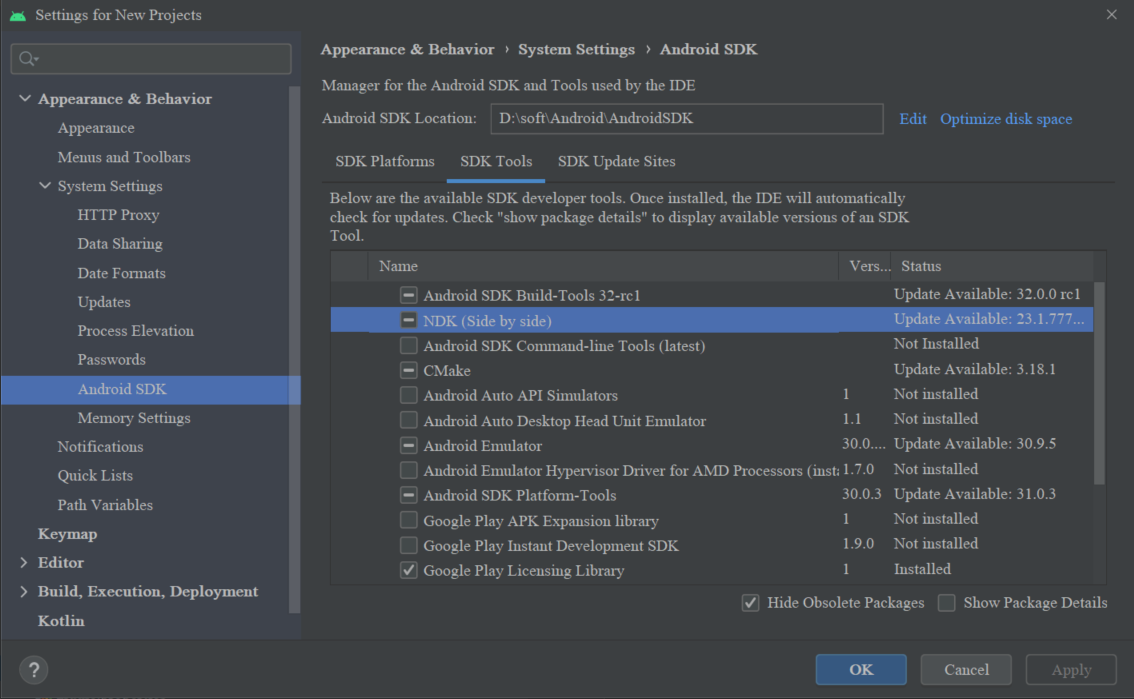Viewport: 1134px width, 699px height.
Task: Collapse the System Settings tree node
Action: click(45, 186)
